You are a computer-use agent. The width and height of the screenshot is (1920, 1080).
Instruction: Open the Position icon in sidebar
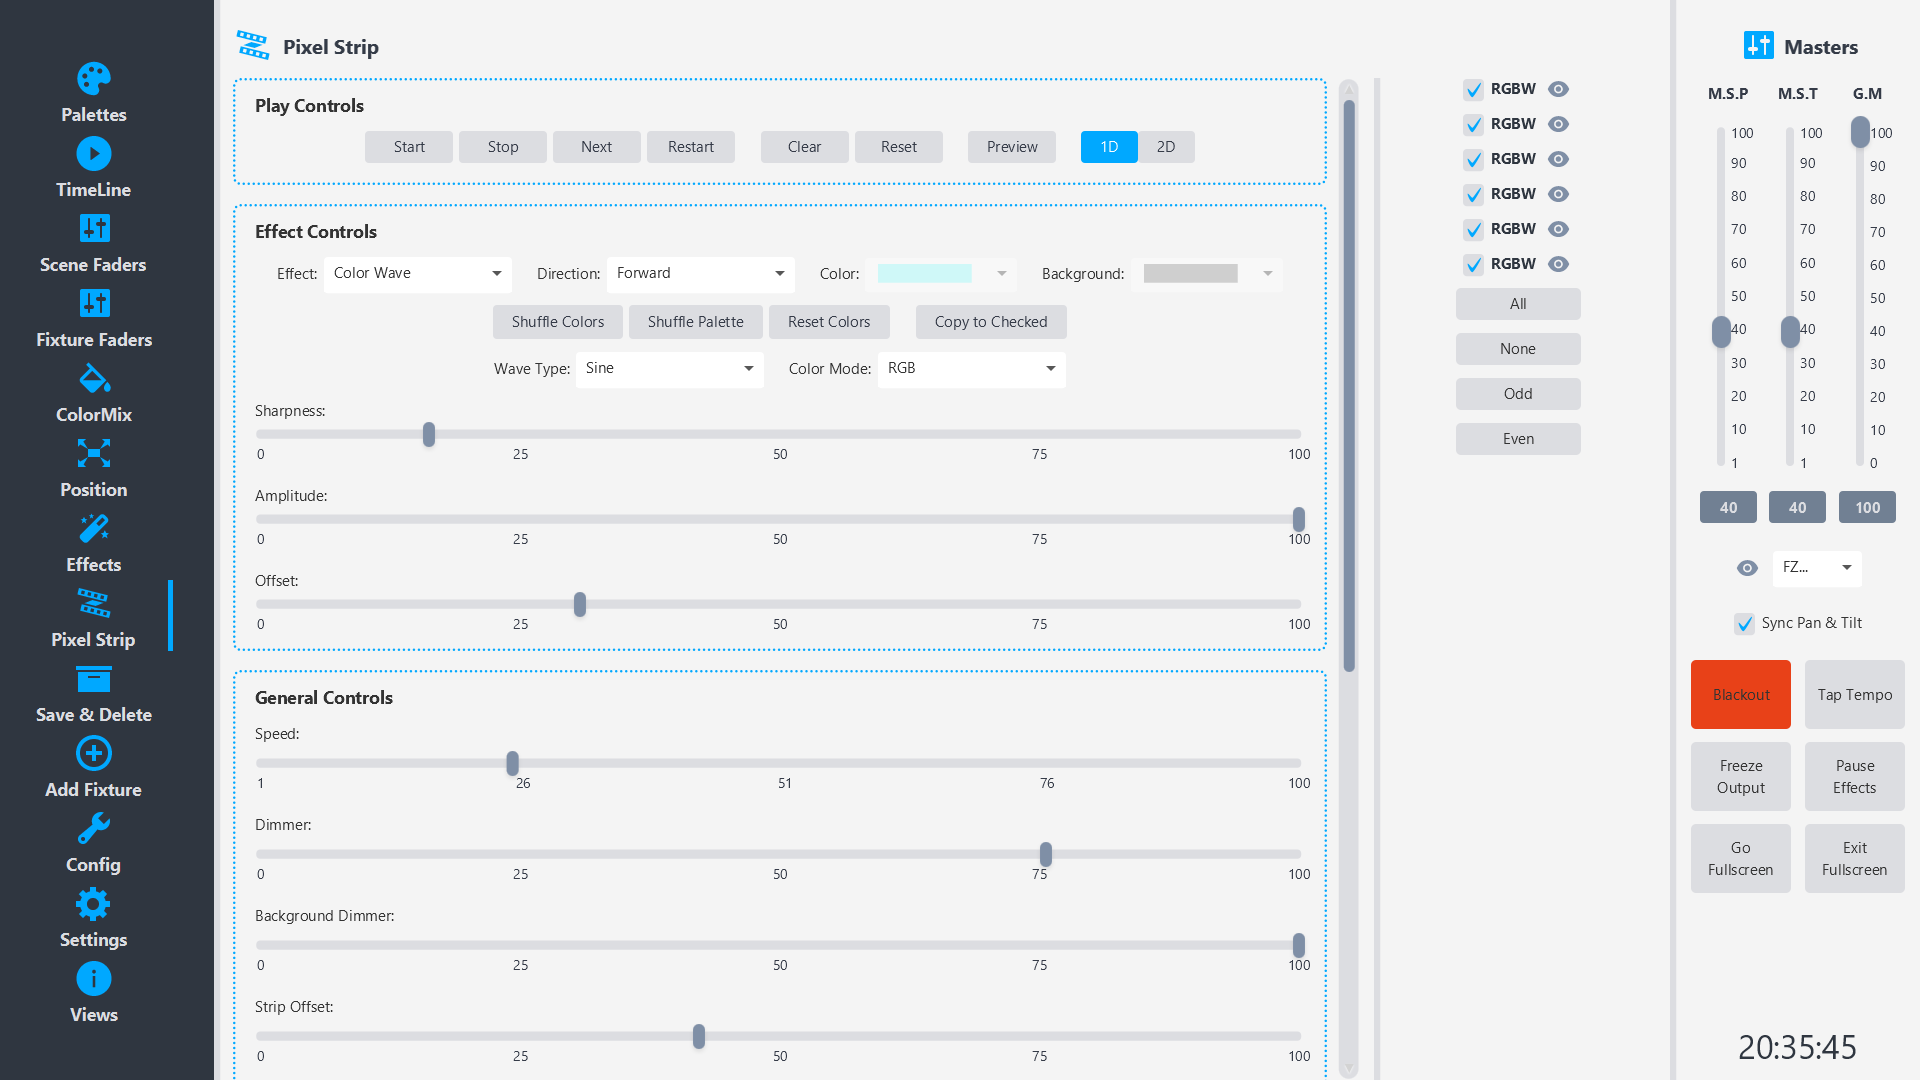coord(93,454)
